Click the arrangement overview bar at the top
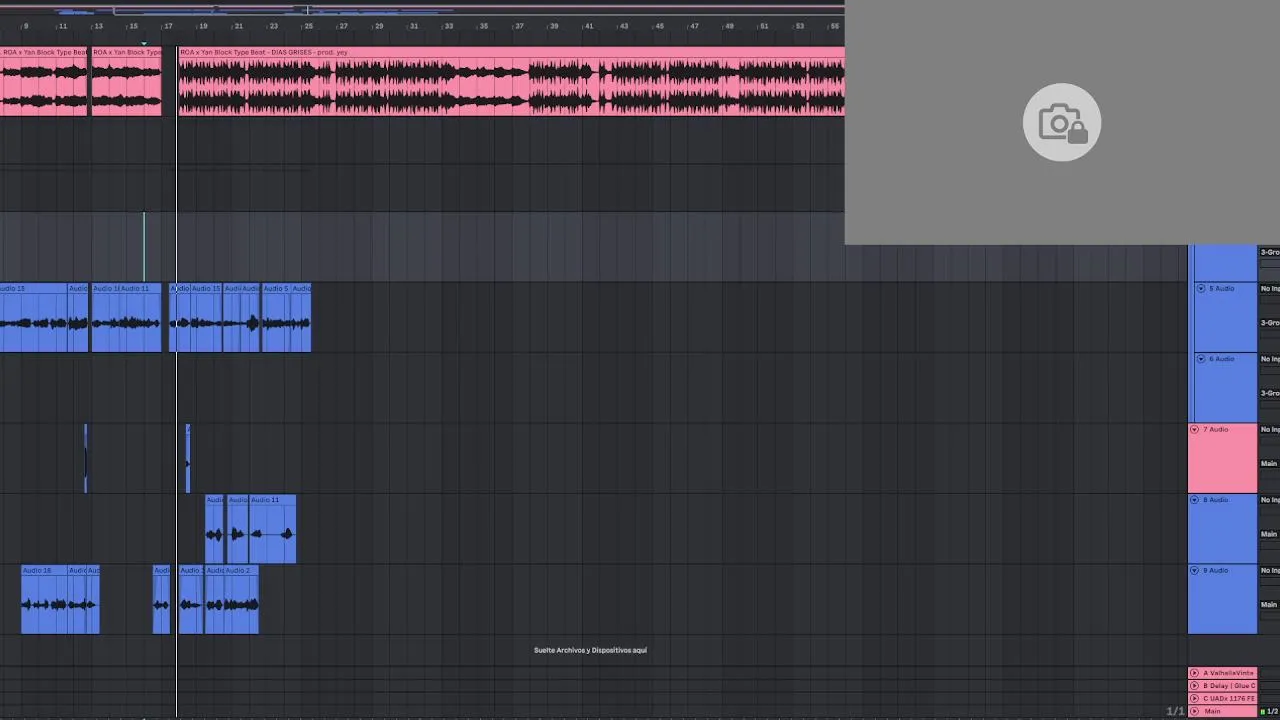 (422, 10)
